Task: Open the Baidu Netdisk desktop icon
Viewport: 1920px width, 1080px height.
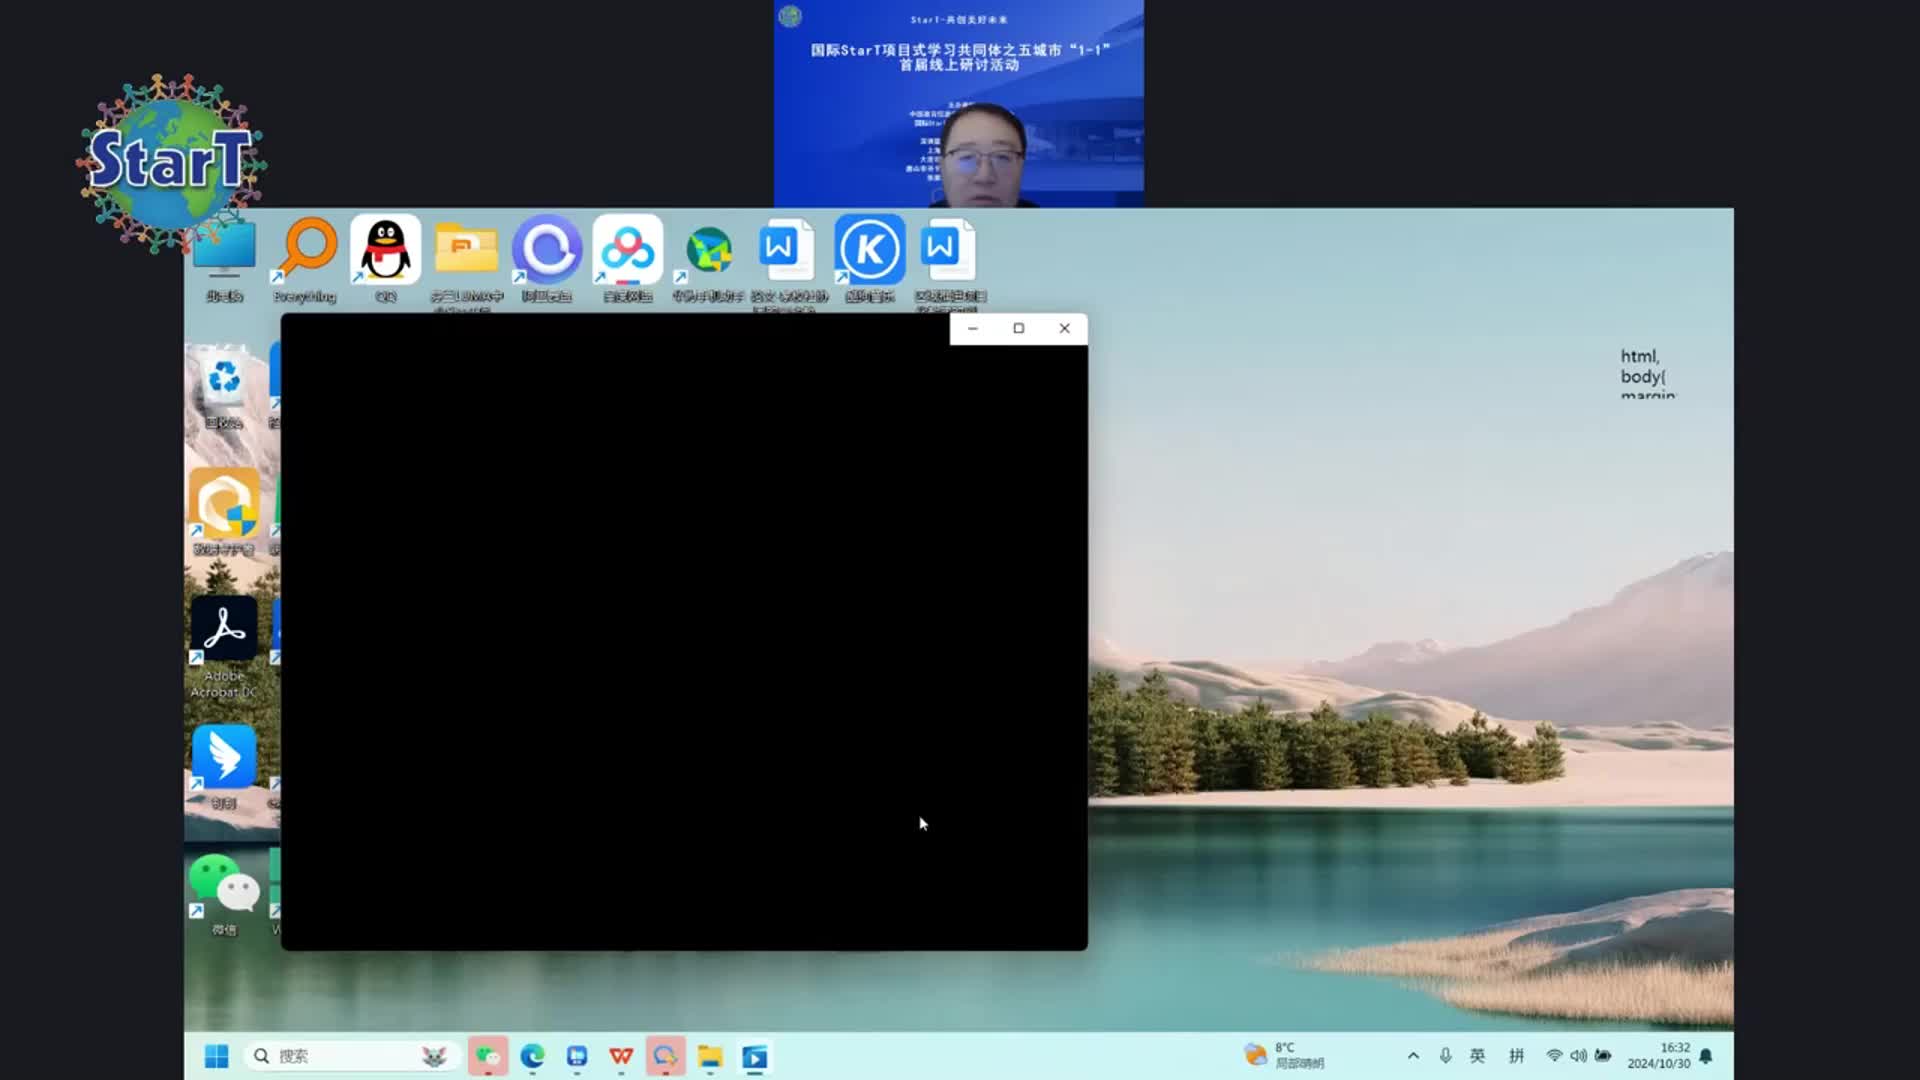Action: coord(628,251)
